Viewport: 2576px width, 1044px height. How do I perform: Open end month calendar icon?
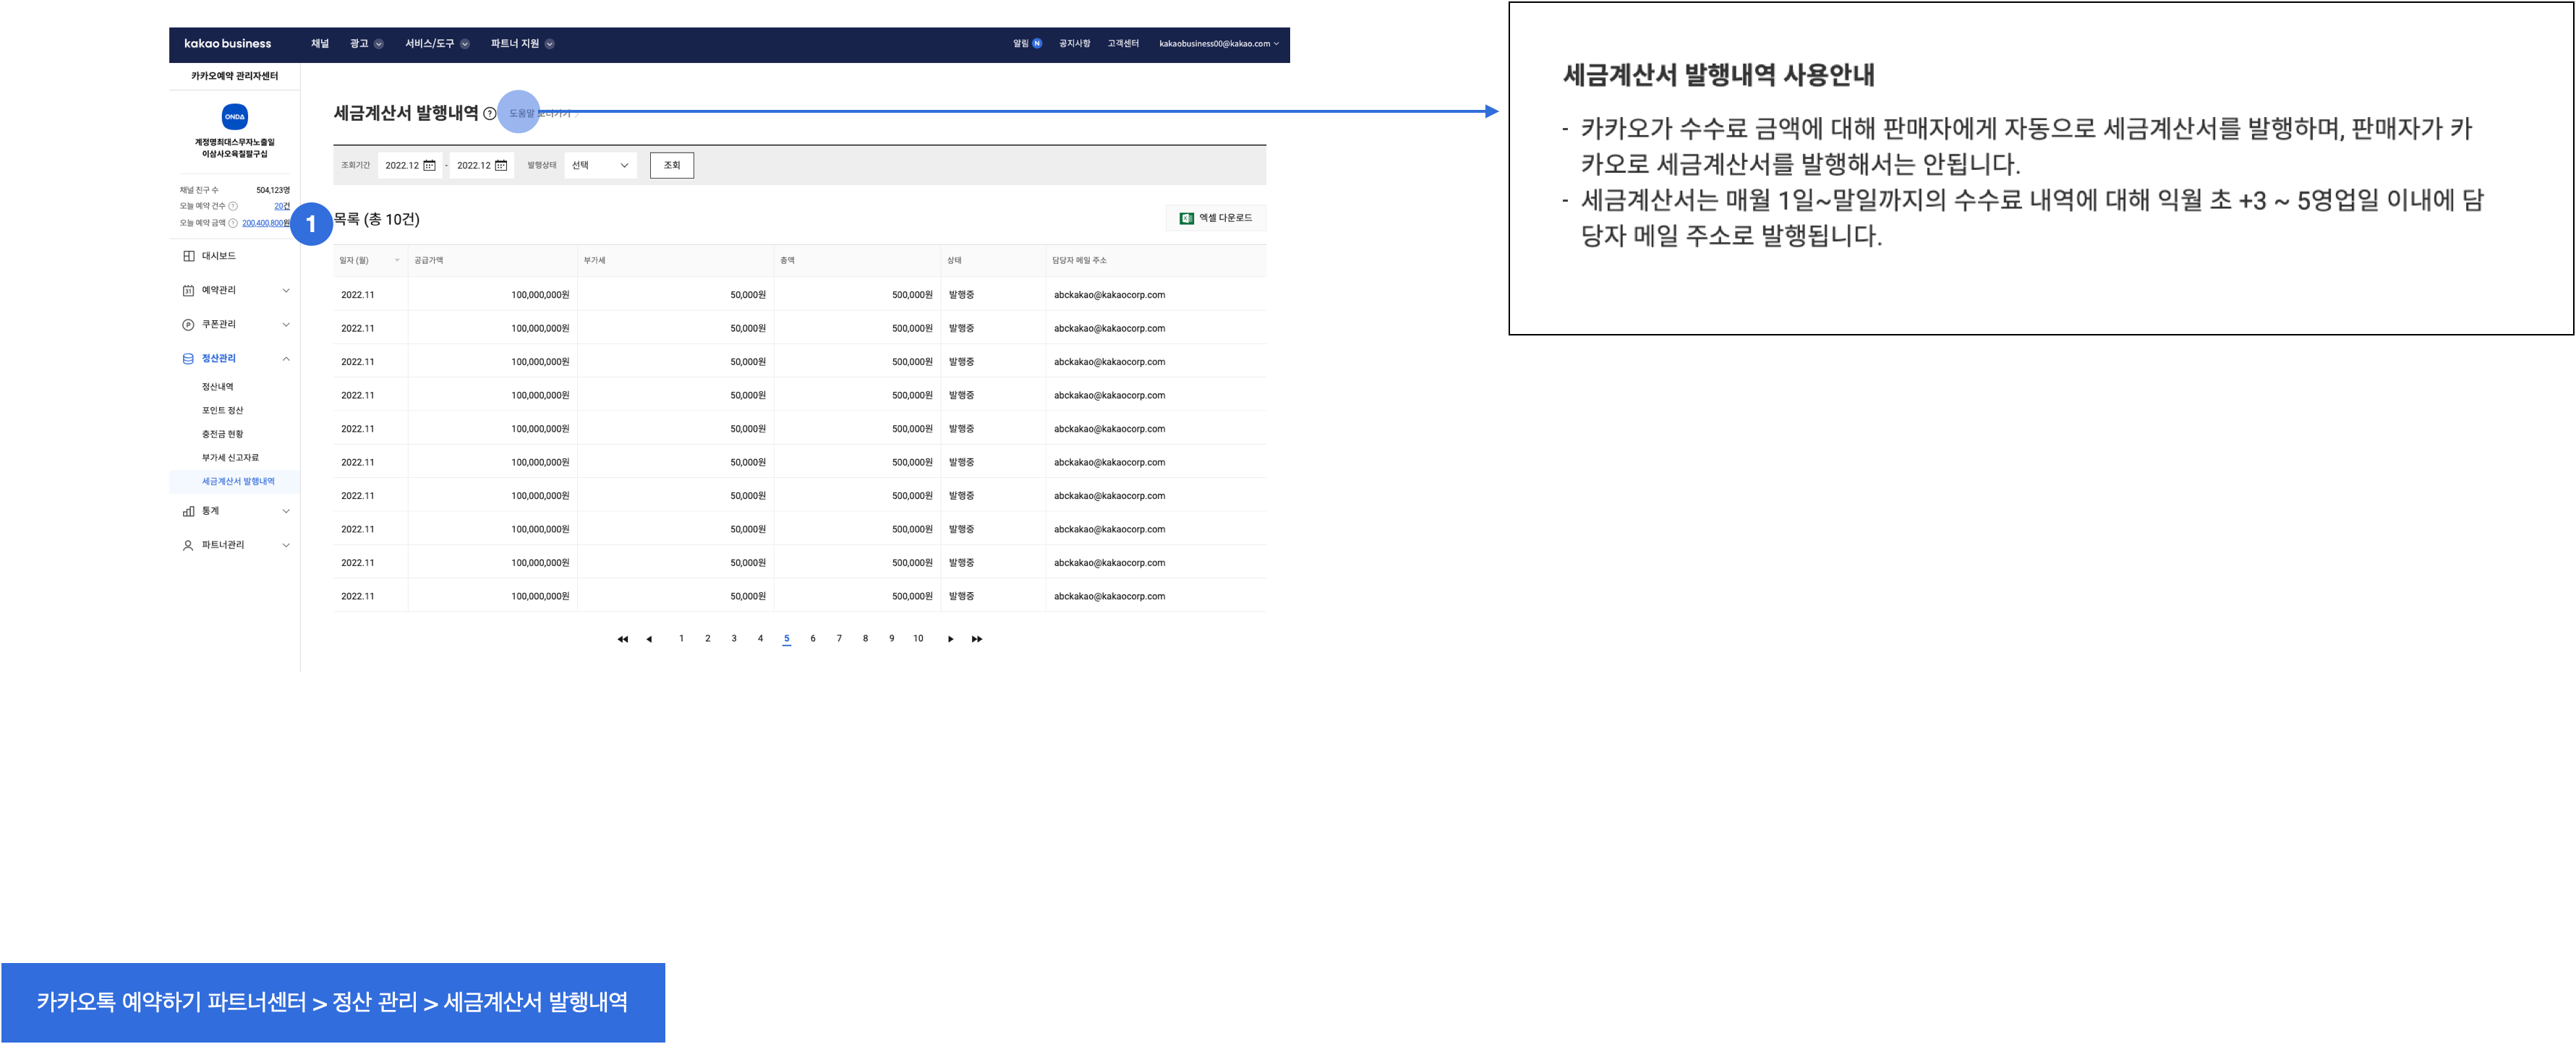tap(501, 166)
